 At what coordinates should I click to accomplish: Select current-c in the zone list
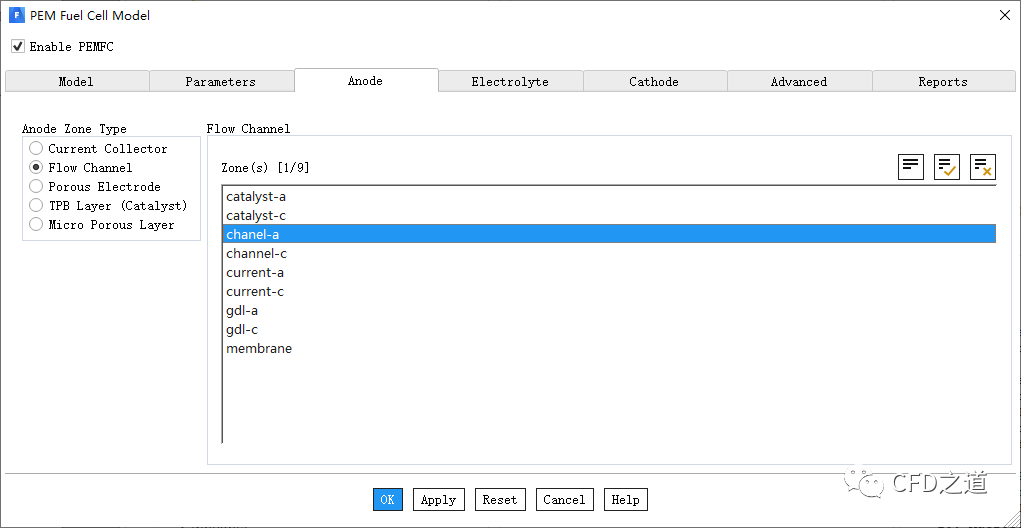click(x=609, y=291)
